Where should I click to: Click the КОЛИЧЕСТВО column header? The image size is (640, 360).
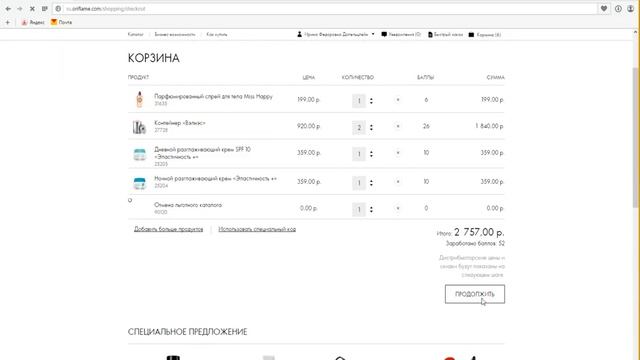pyautogui.click(x=358, y=77)
